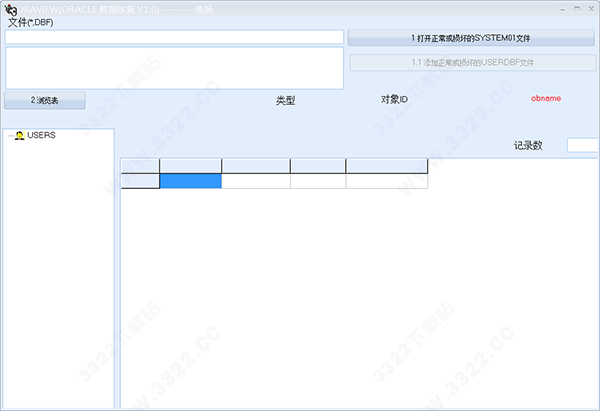
Task: Click the open SYSTEM01 file button
Action: [471, 38]
